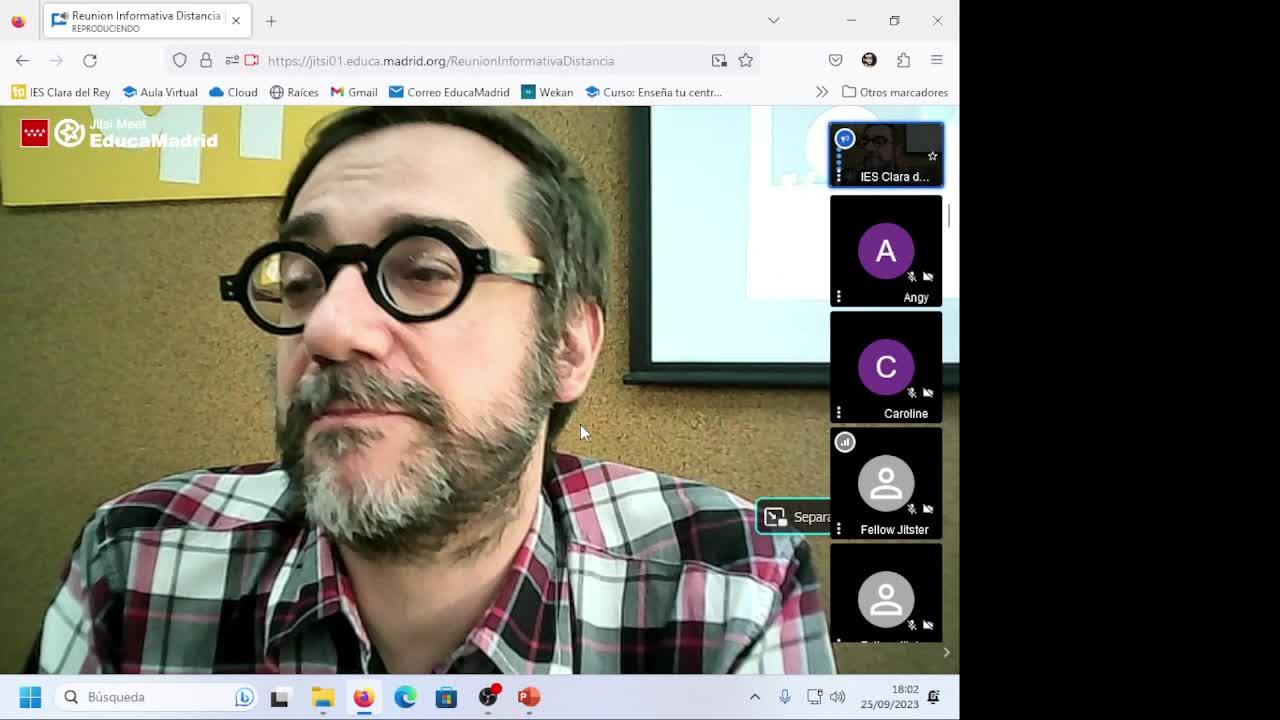Open the three-dot menu for Angy

839,297
